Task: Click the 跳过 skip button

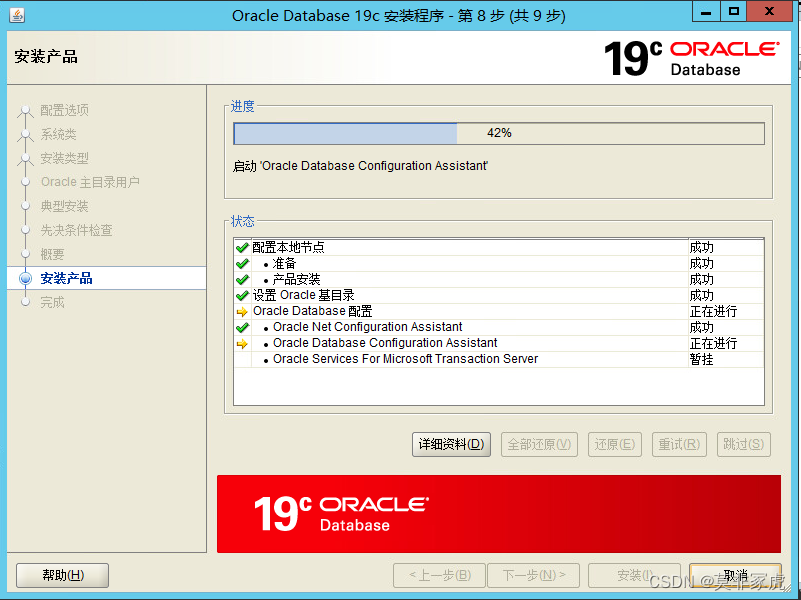Action: point(743,444)
